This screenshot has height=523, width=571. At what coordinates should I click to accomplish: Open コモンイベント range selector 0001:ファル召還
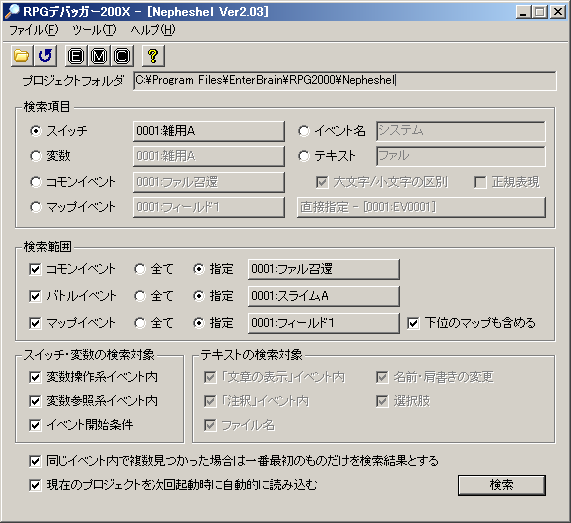tap(324, 269)
